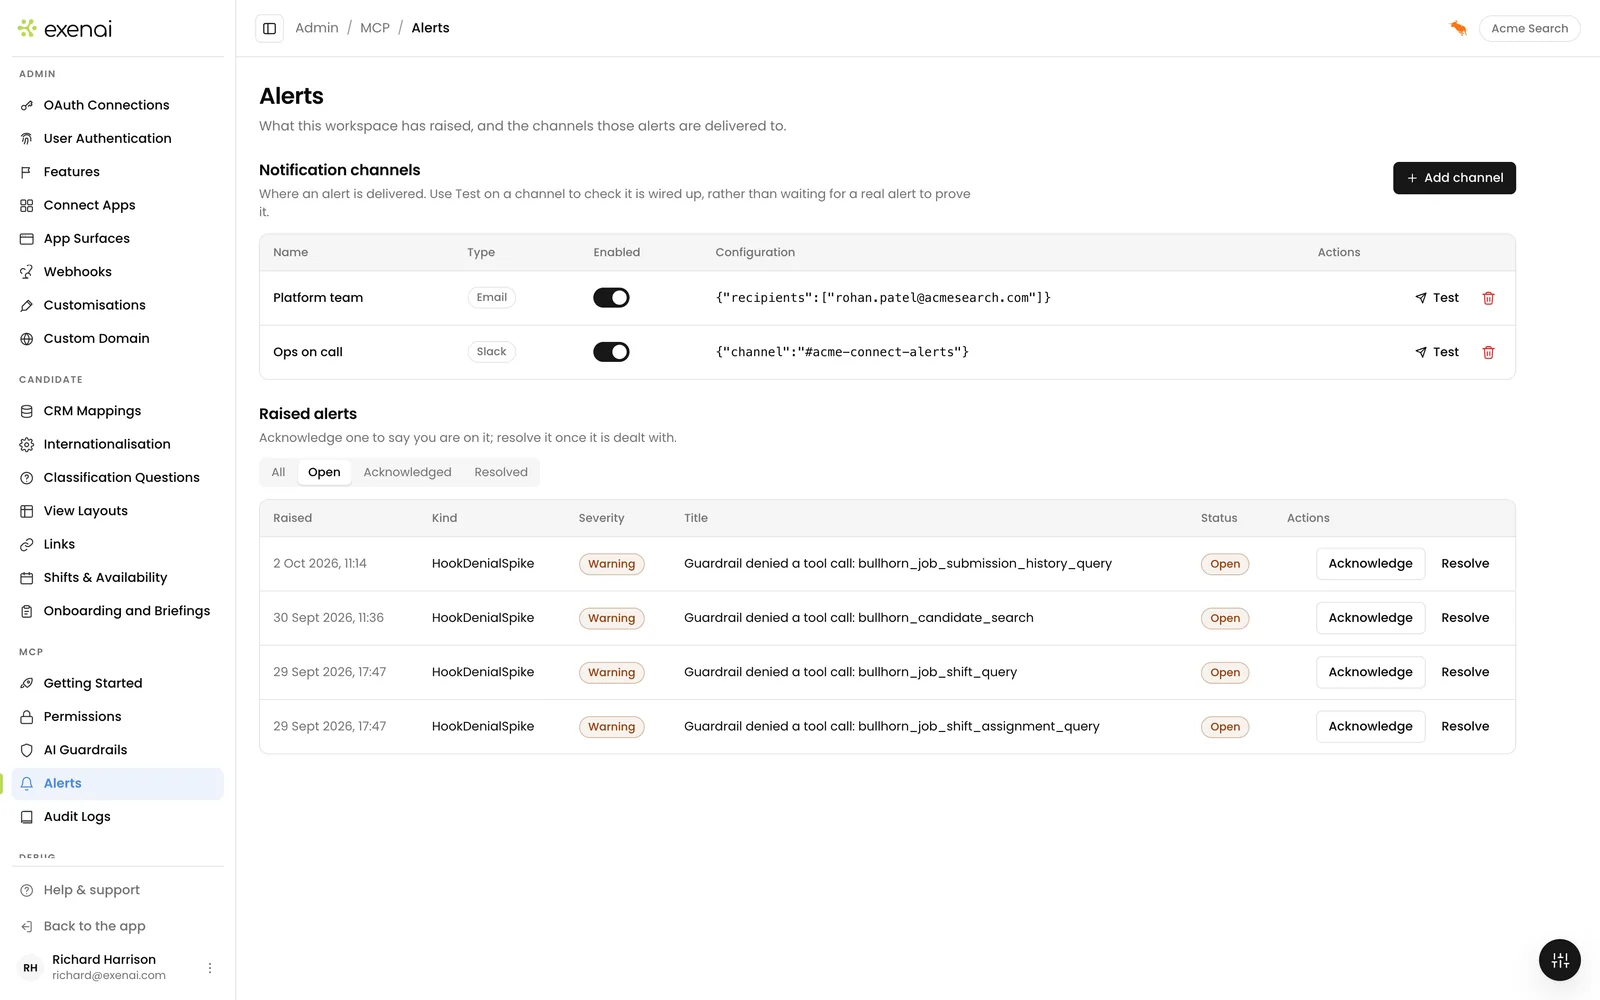
Task: Open Help & support
Action: click(x=118, y=890)
